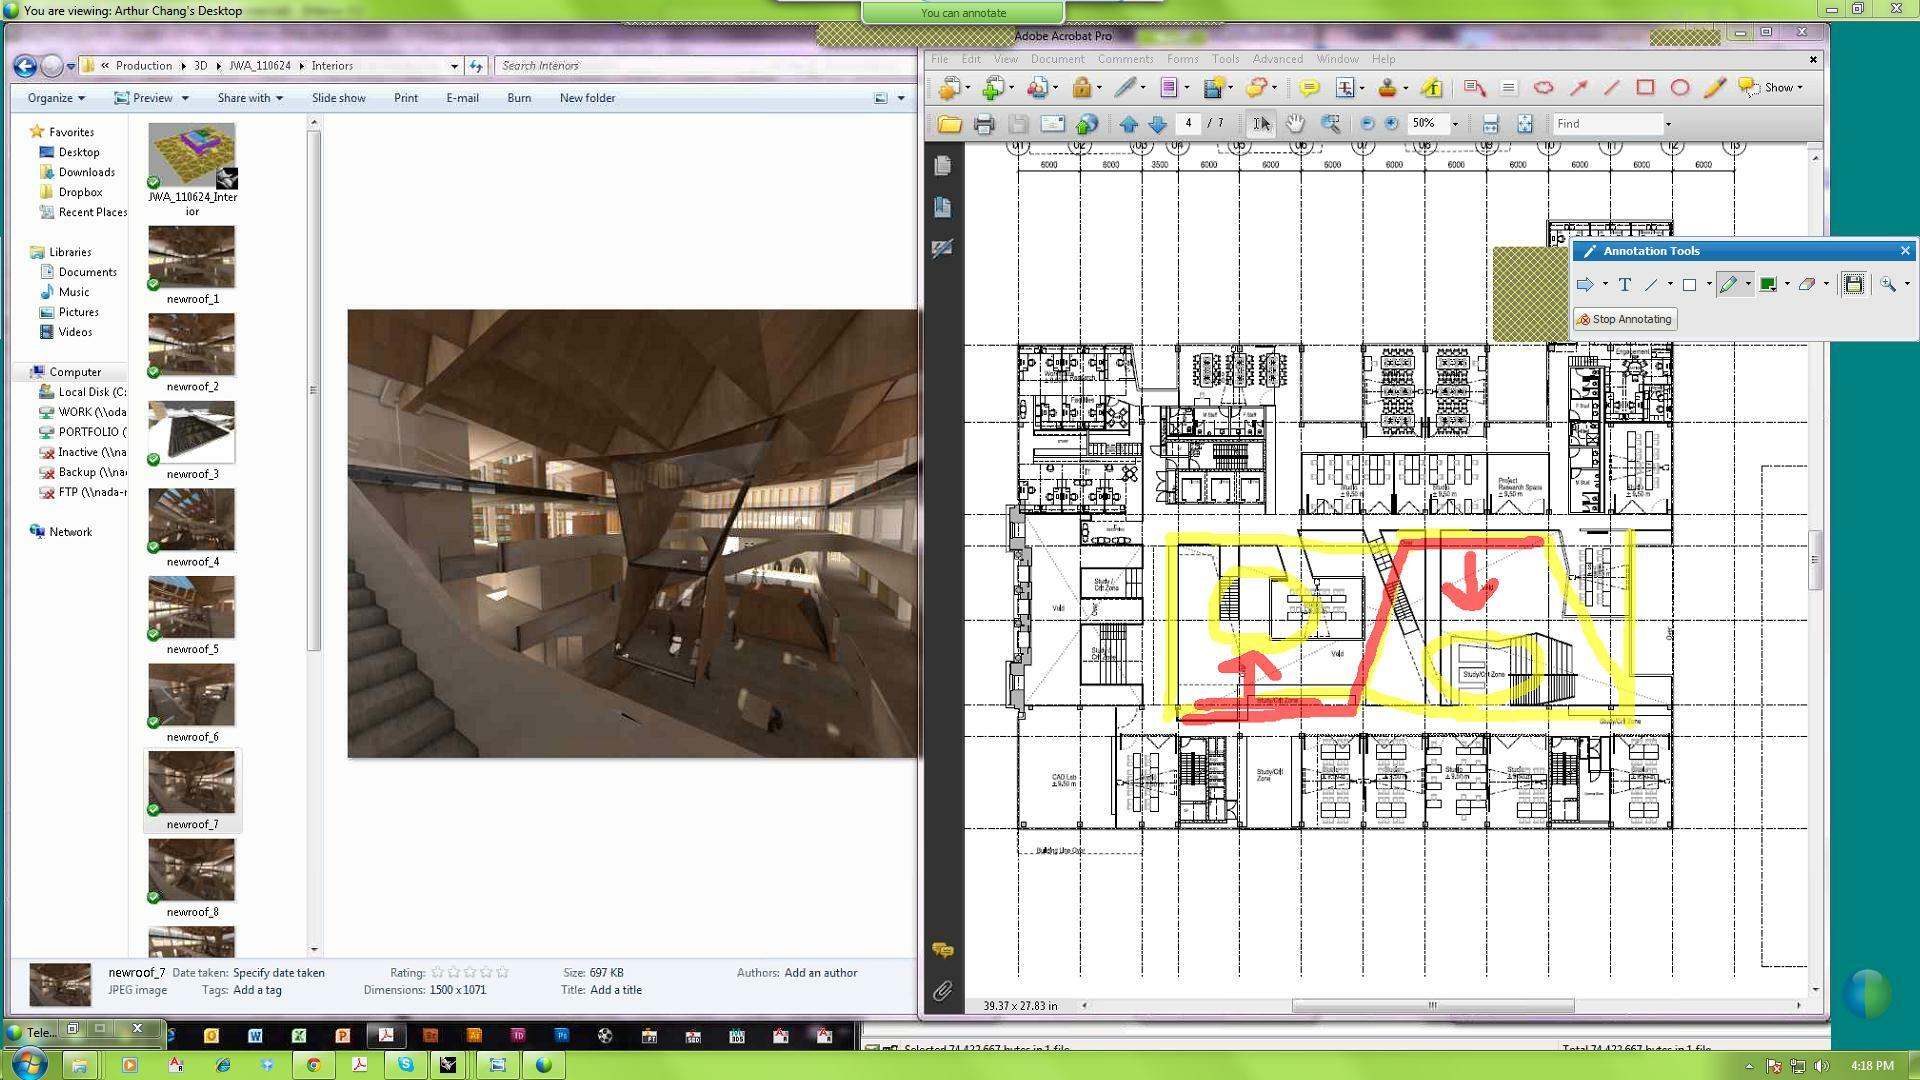Go to the previous page using the up arrow

[x=1129, y=124]
